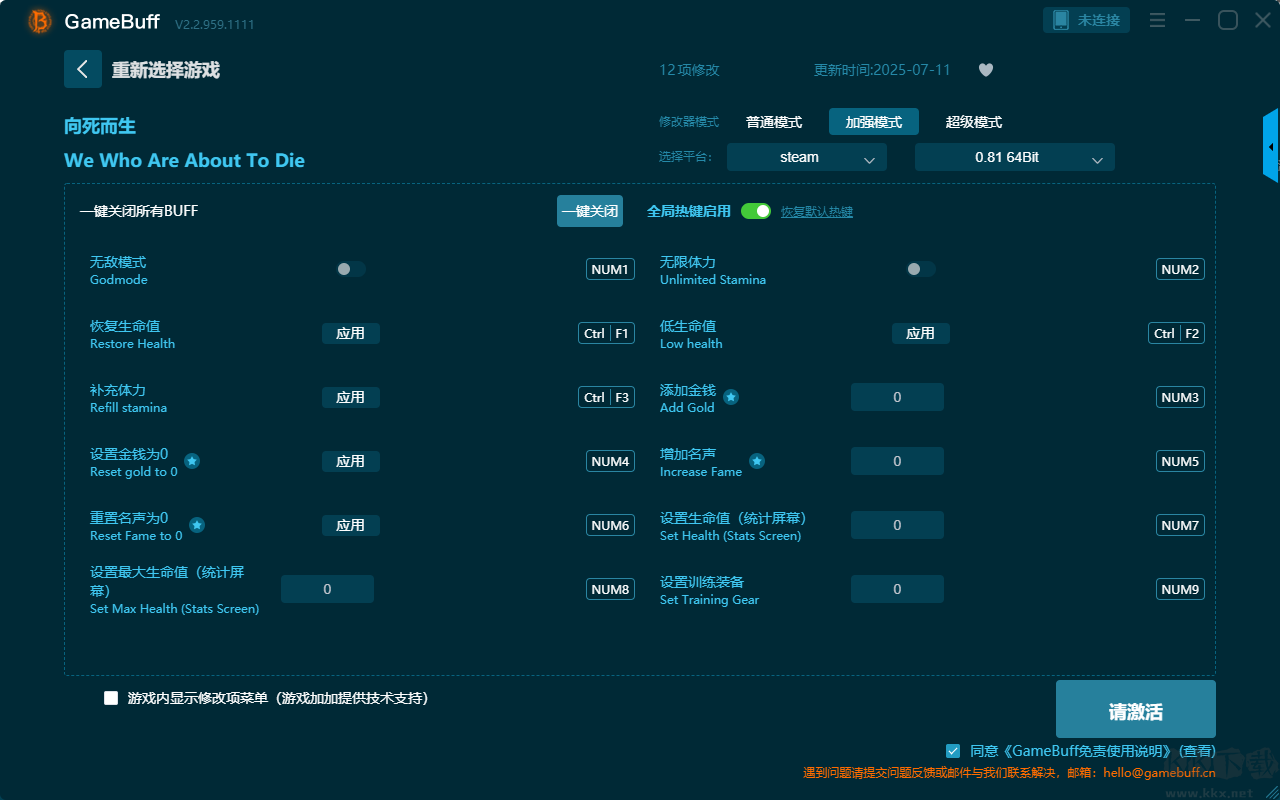The height and width of the screenshot is (800, 1280).
Task: Click the heart favorite icon
Action: 985,70
